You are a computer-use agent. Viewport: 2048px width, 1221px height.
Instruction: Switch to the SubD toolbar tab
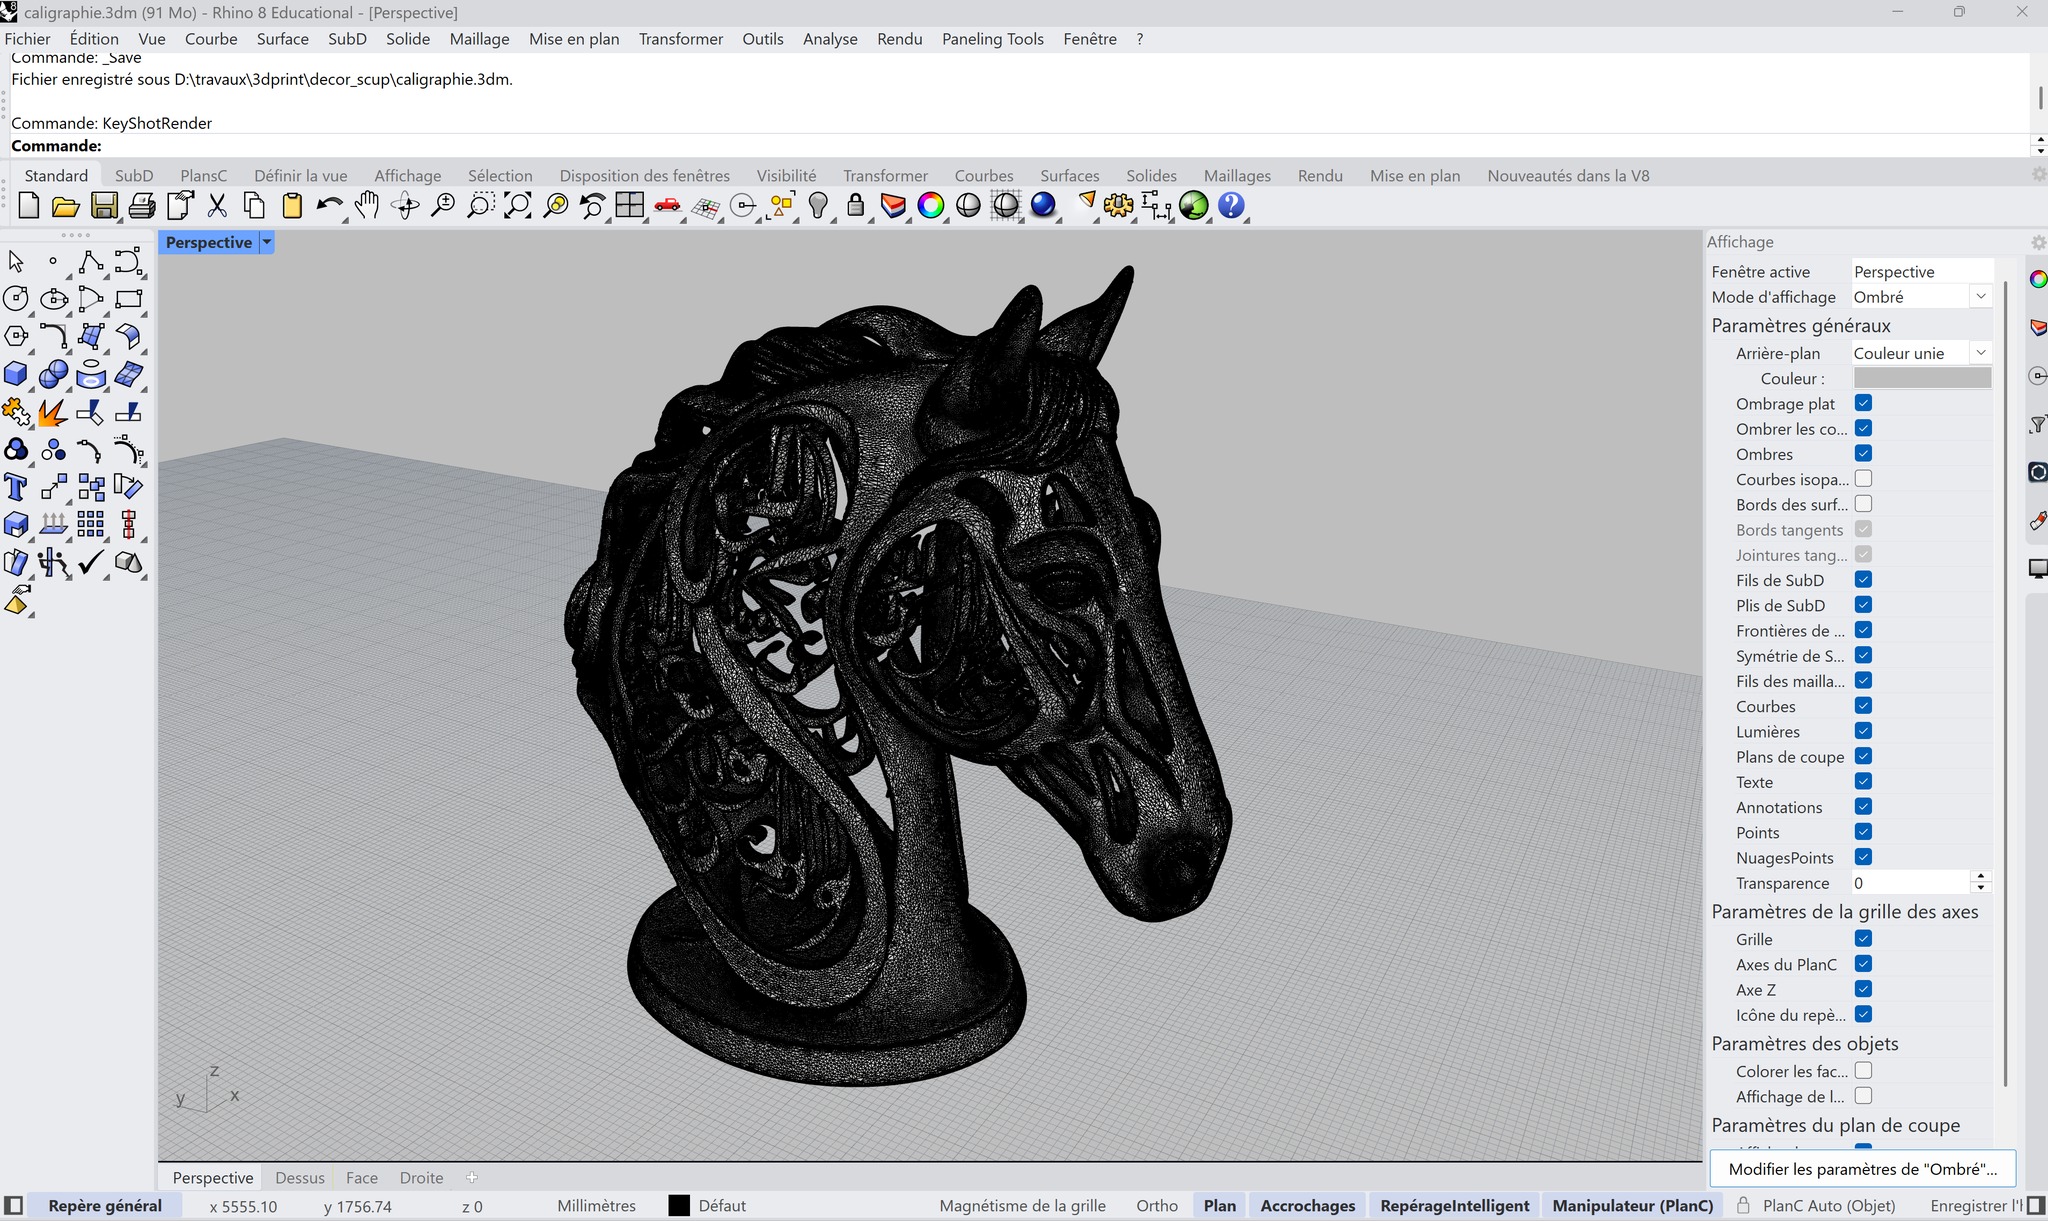point(134,175)
